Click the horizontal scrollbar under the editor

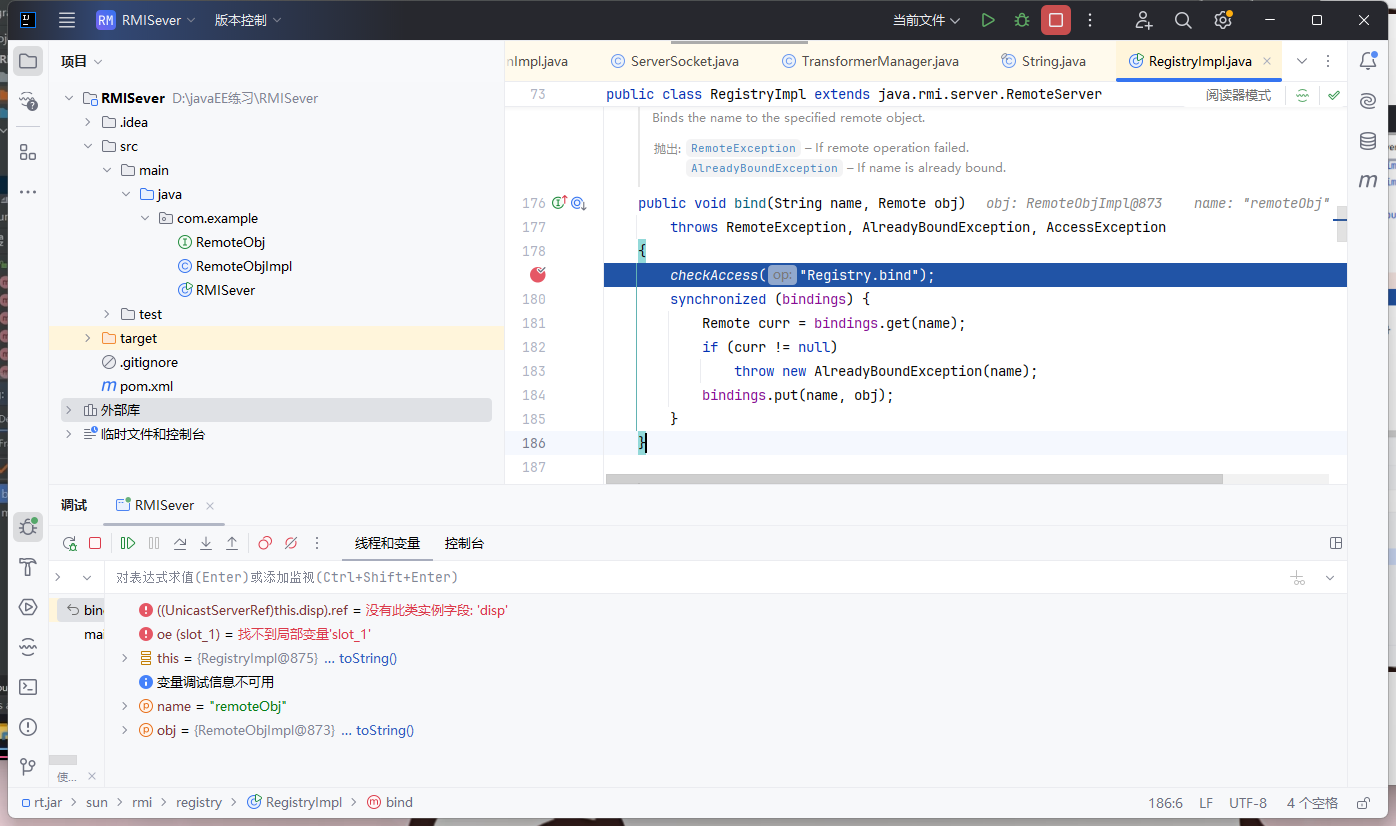pos(914,479)
